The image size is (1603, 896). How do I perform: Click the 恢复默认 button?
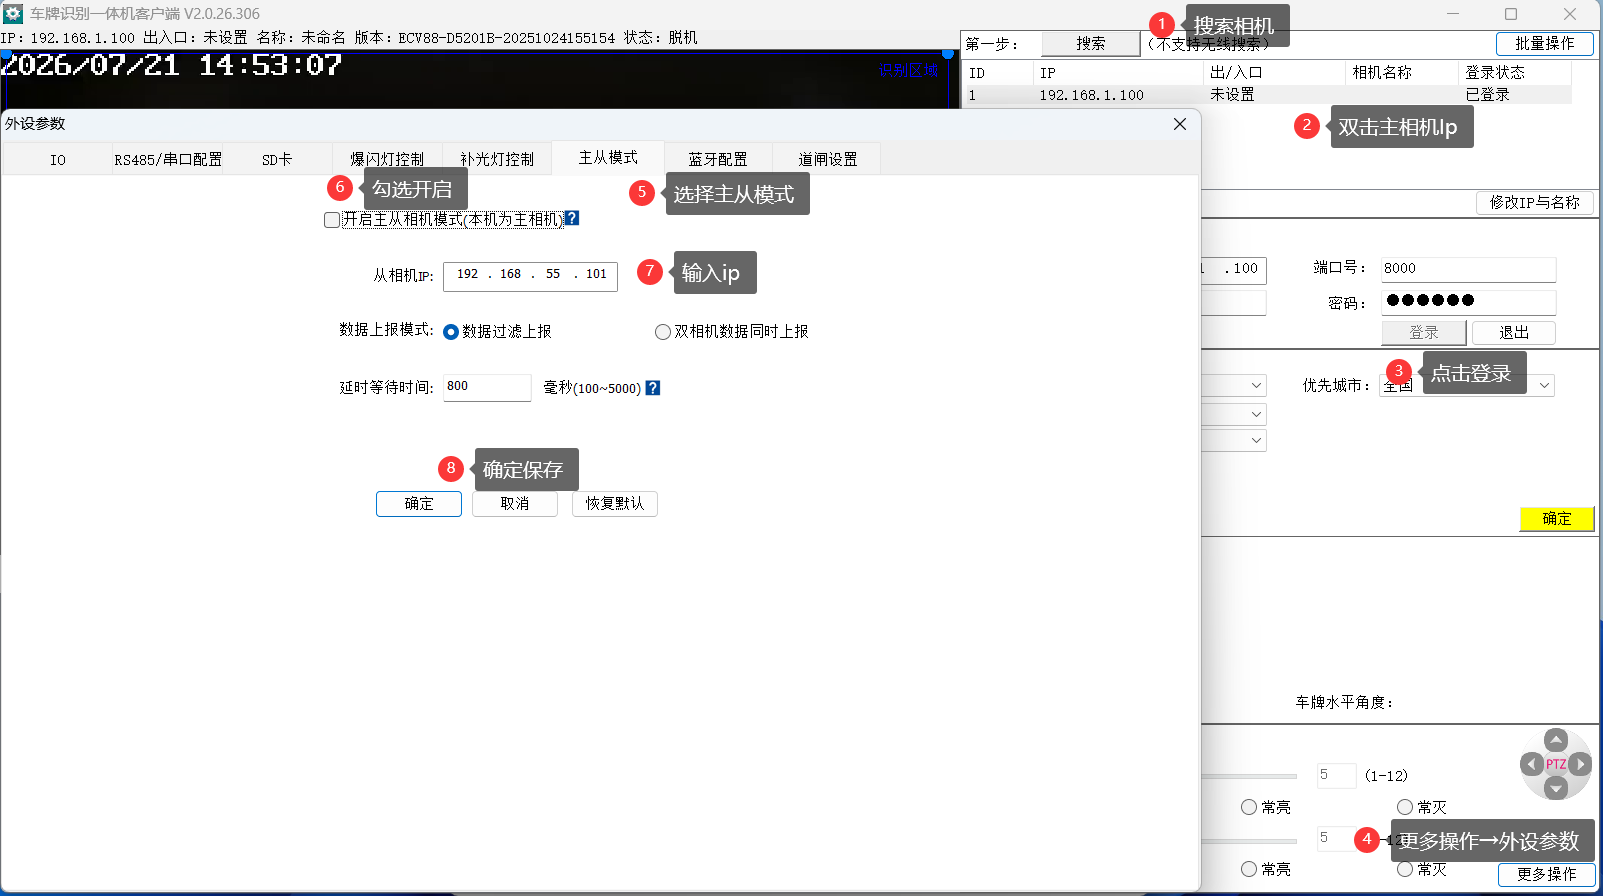tap(615, 504)
